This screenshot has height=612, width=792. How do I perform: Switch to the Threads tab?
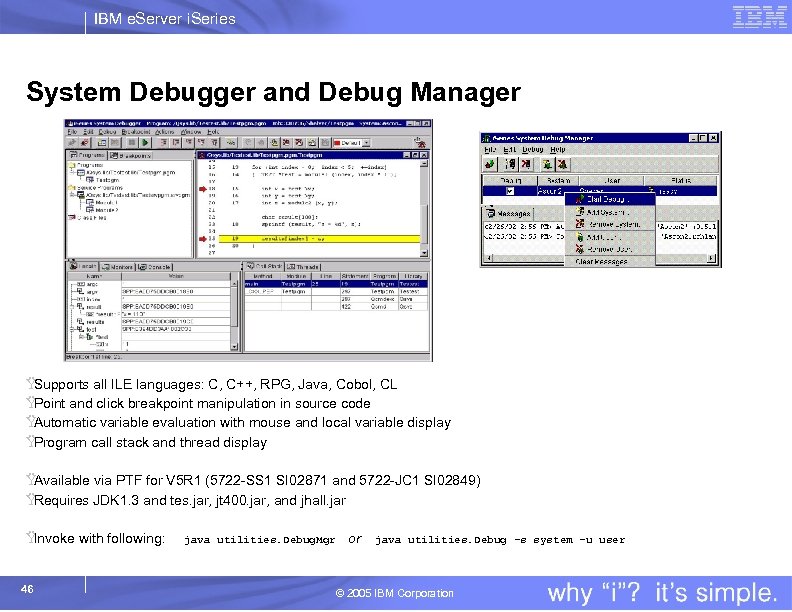pyautogui.click(x=303, y=267)
